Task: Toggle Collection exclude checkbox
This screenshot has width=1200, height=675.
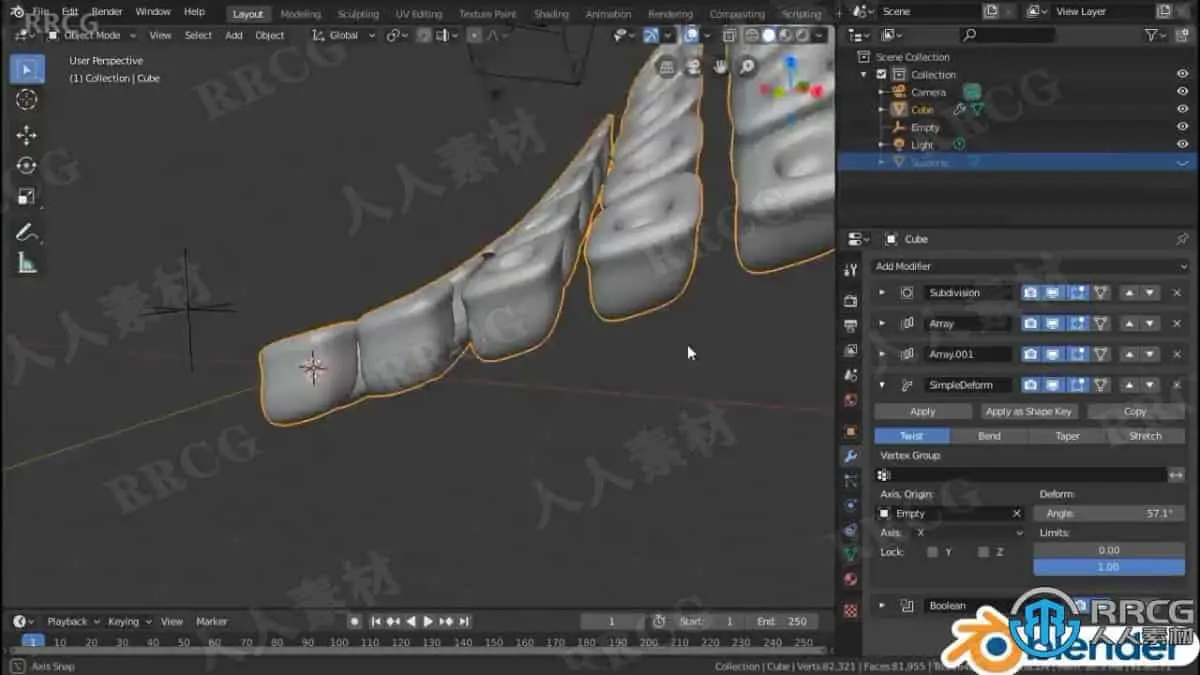Action: pyautogui.click(x=881, y=75)
